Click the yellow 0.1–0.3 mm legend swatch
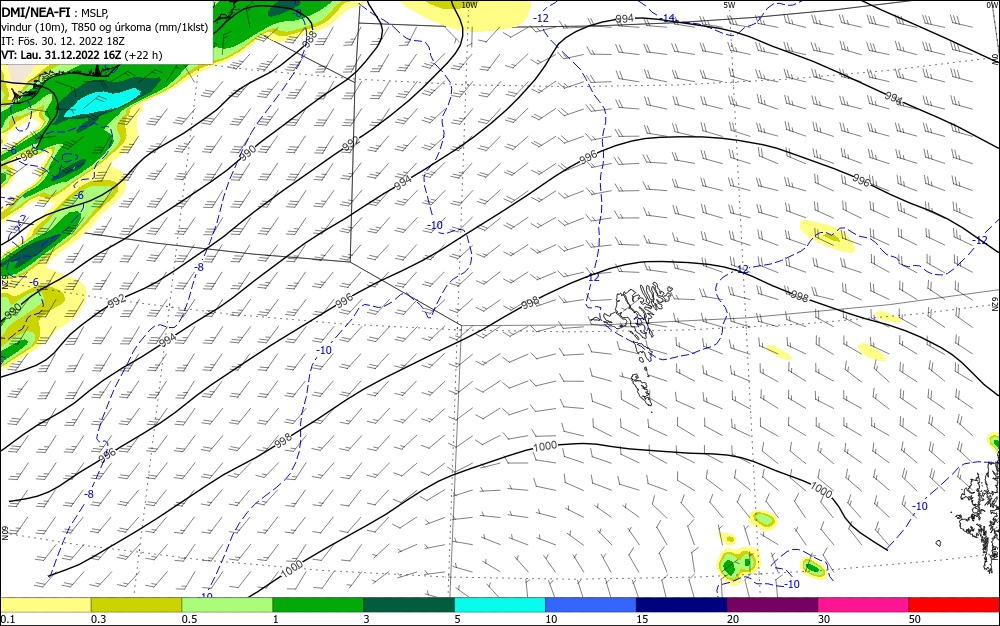1000x626 pixels. coord(46,604)
